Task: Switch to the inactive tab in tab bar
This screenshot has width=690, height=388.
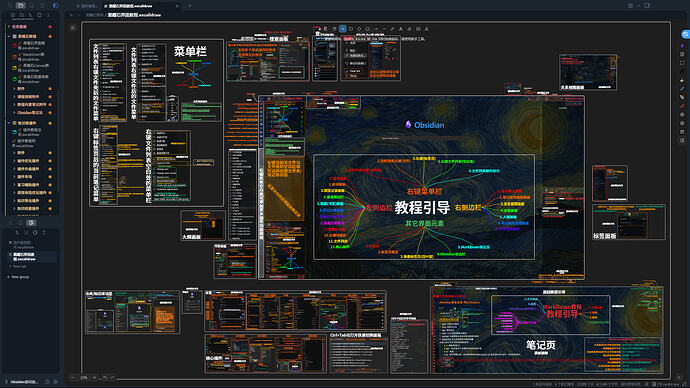Action: pyautogui.click(x=87, y=6)
